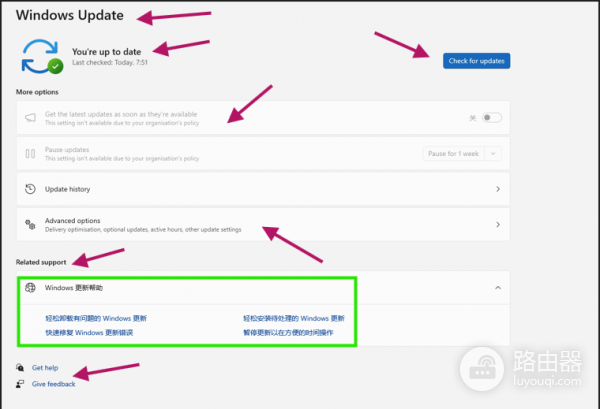Collapse the Windows 更新帮助 section chevron

tap(498, 287)
